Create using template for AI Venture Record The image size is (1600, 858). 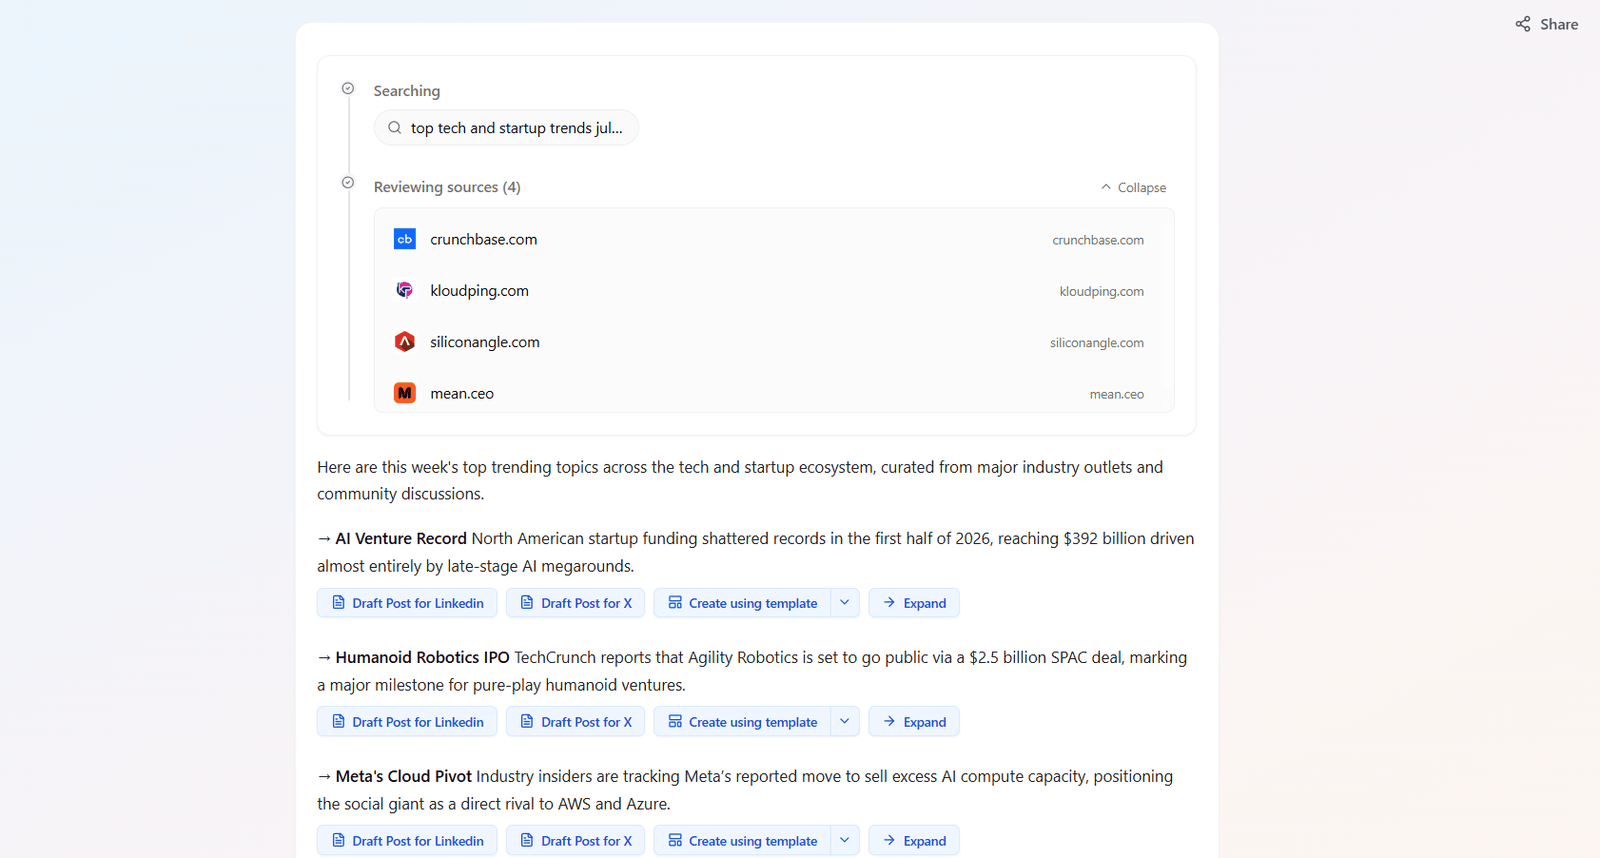point(742,603)
